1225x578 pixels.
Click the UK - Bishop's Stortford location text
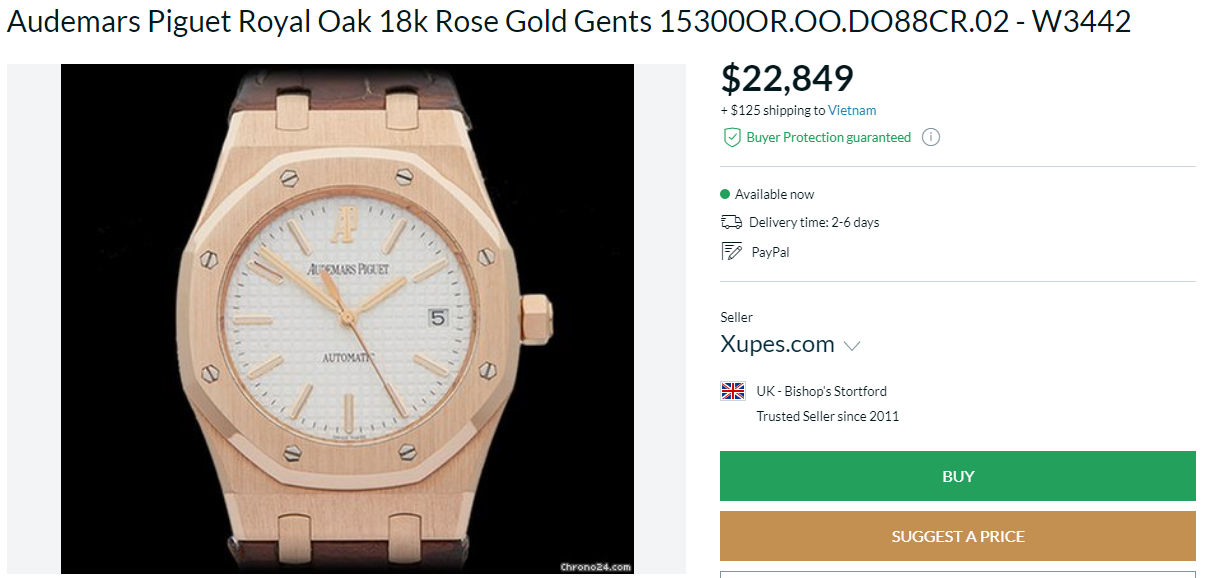[x=821, y=391]
